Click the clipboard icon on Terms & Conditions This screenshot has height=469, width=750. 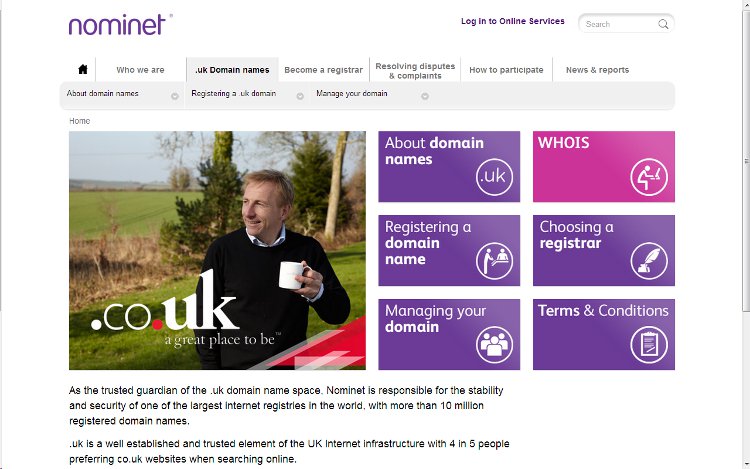click(649, 345)
